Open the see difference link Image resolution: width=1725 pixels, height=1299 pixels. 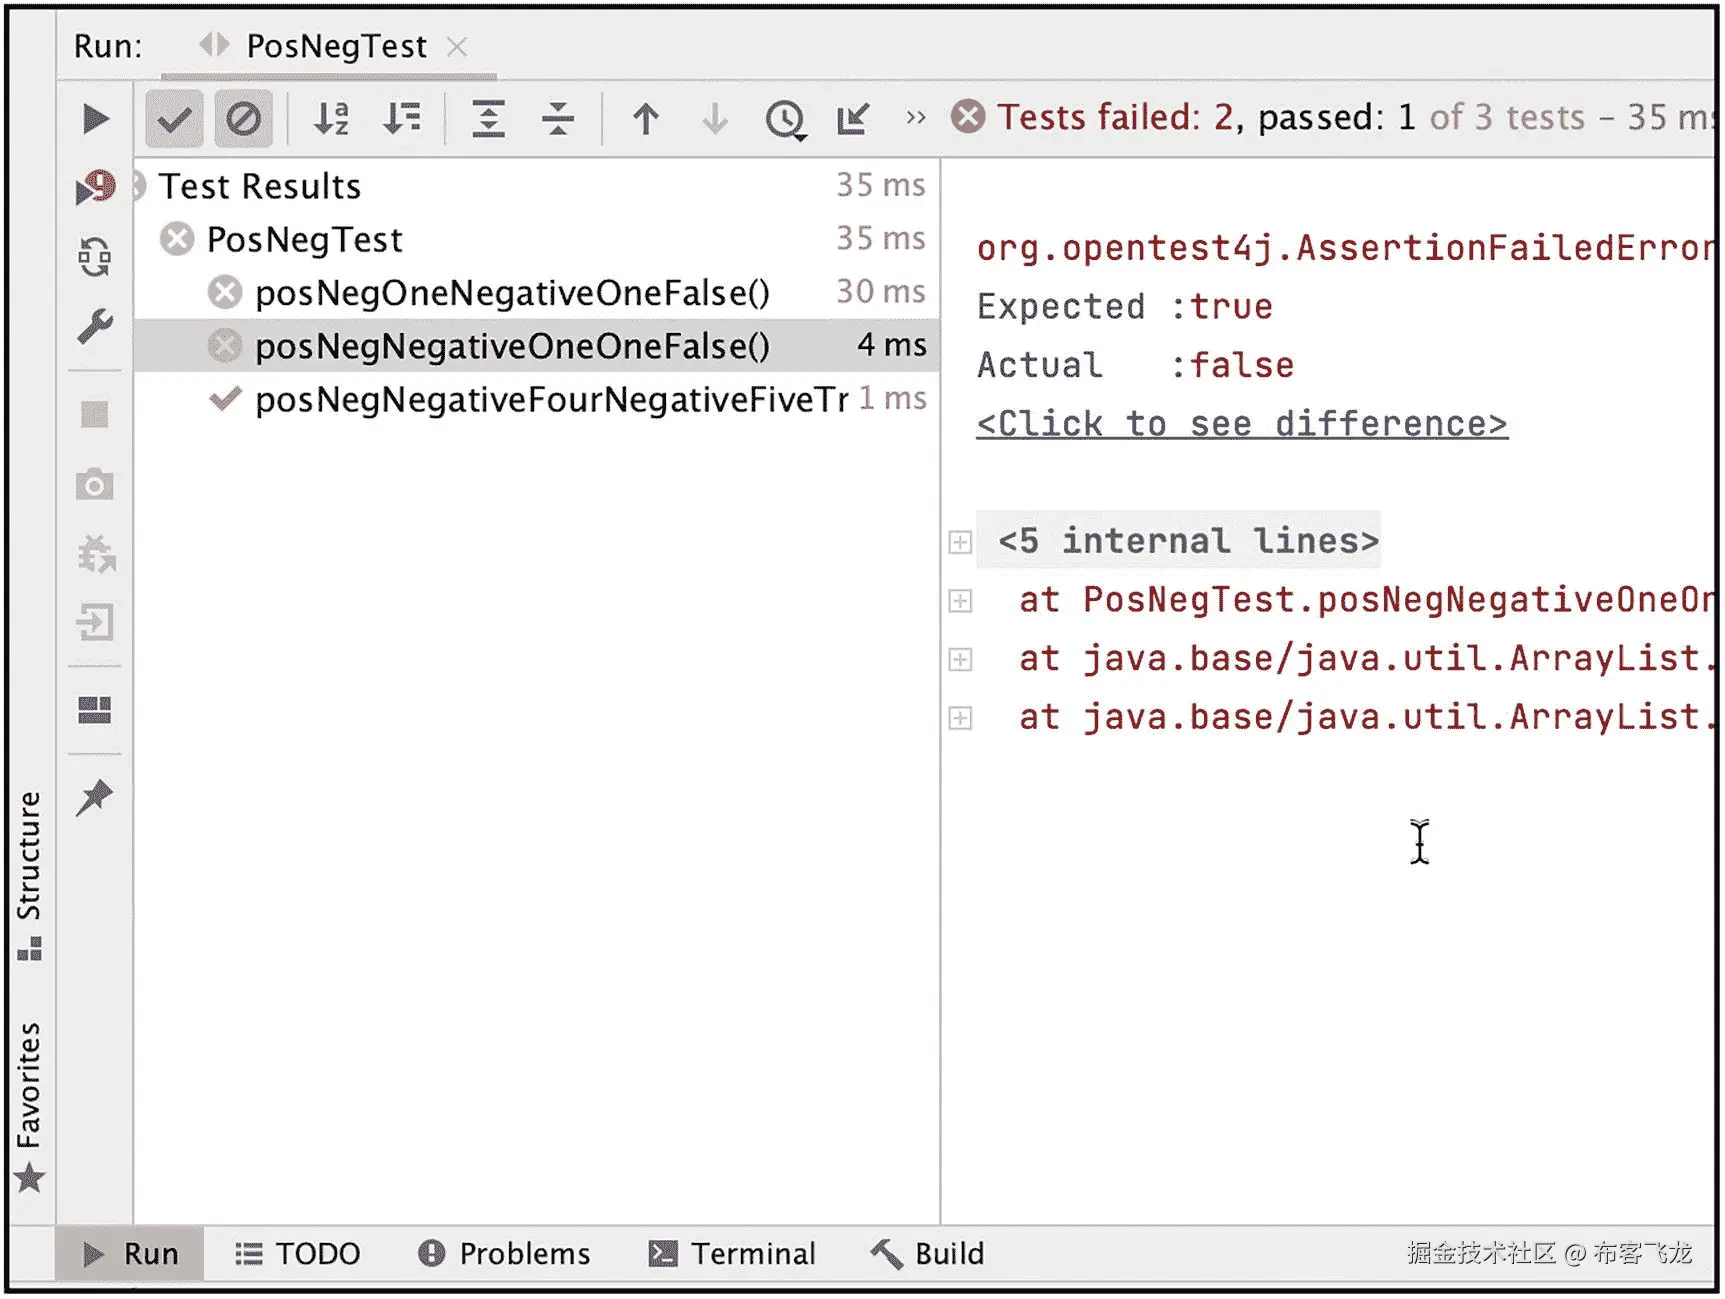coord(1240,423)
